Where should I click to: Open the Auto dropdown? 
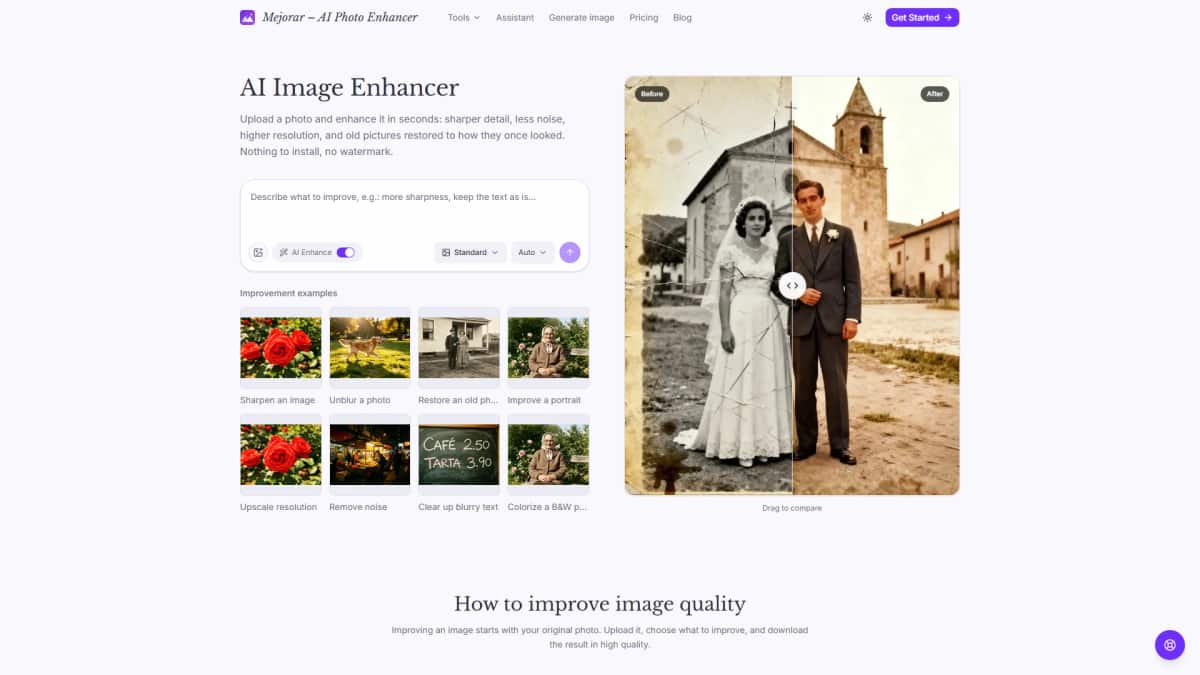[x=533, y=253]
